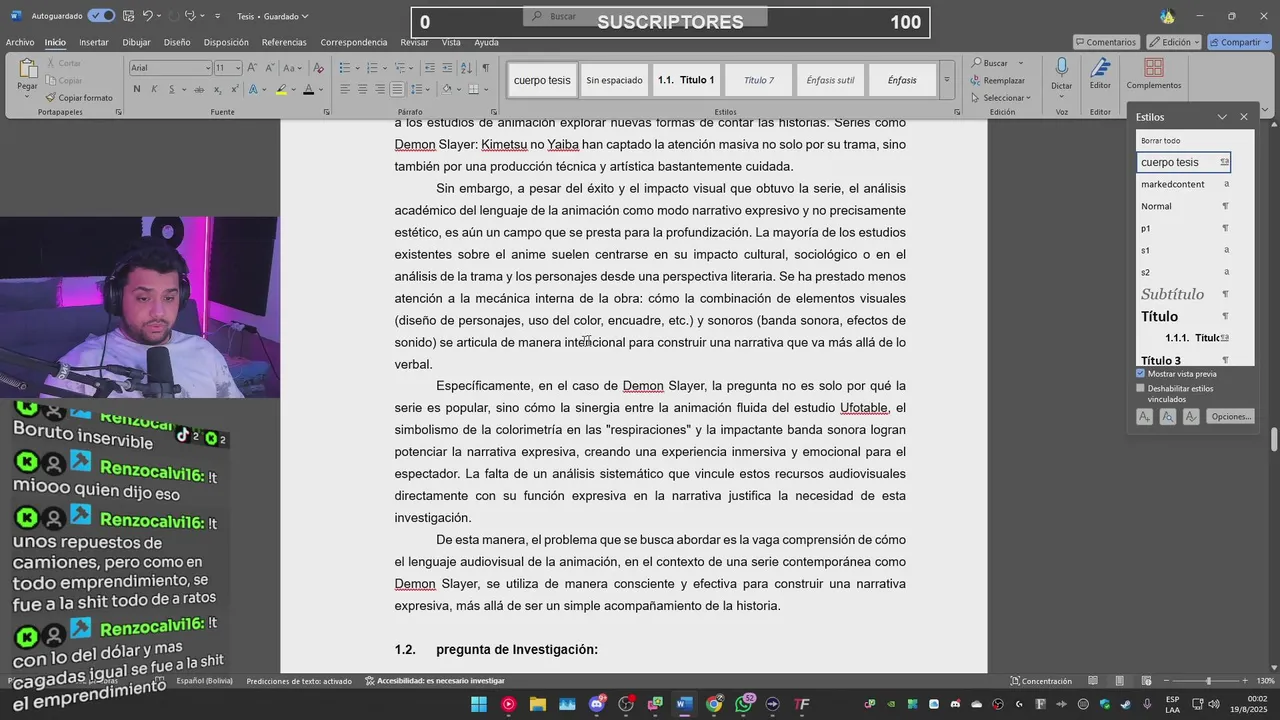
Task: Open the Dictar microphone tool
Action: 1061,74
